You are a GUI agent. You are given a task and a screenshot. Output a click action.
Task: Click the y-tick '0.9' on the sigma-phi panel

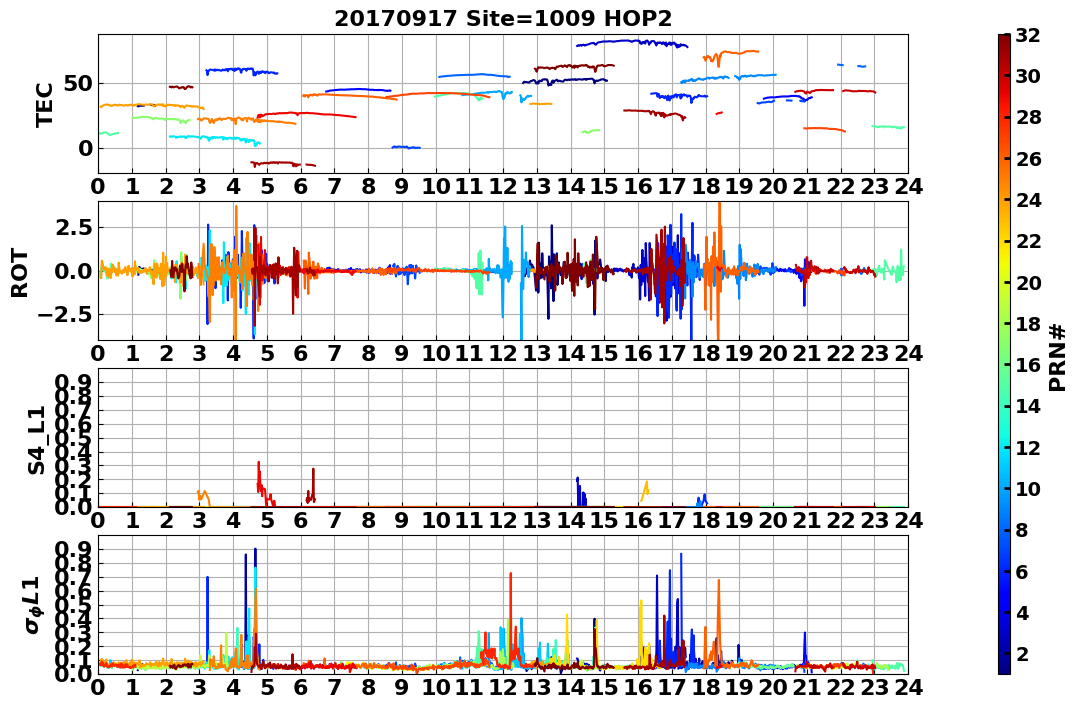pyautogui.click(x=74, y=549)
